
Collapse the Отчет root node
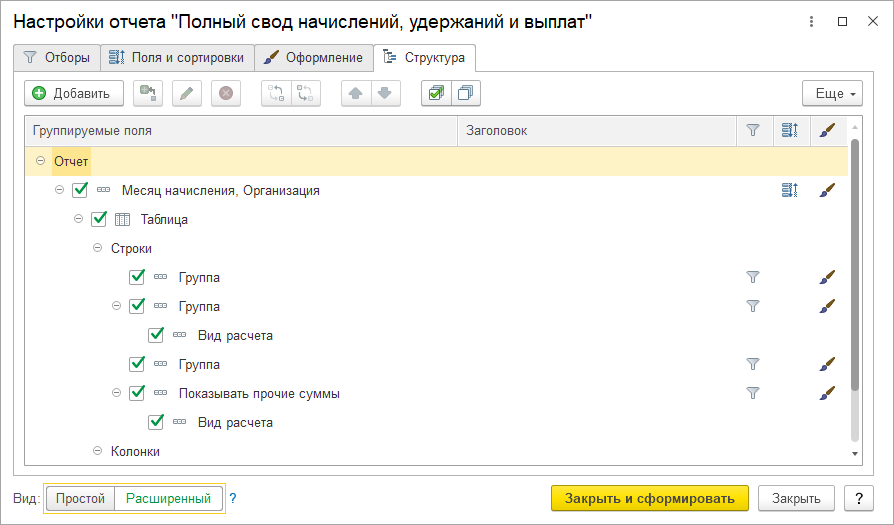40,161
